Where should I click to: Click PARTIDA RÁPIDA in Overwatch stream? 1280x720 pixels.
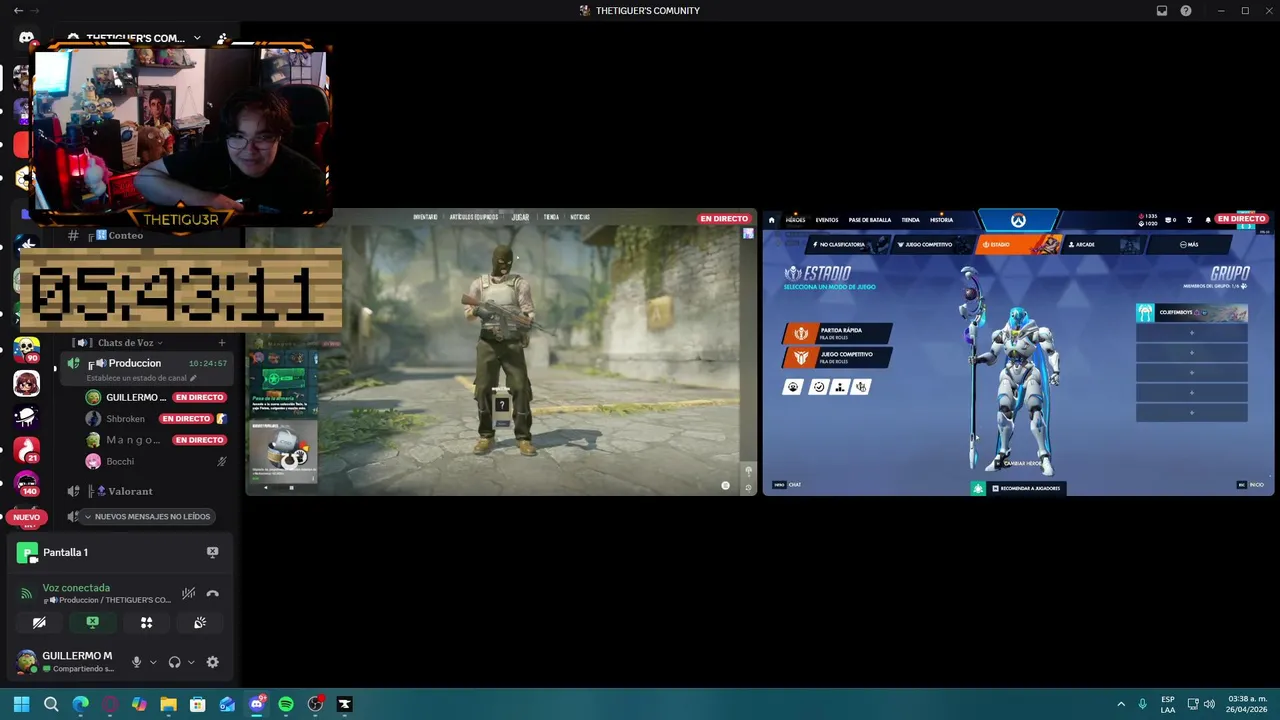click(838, 332)
